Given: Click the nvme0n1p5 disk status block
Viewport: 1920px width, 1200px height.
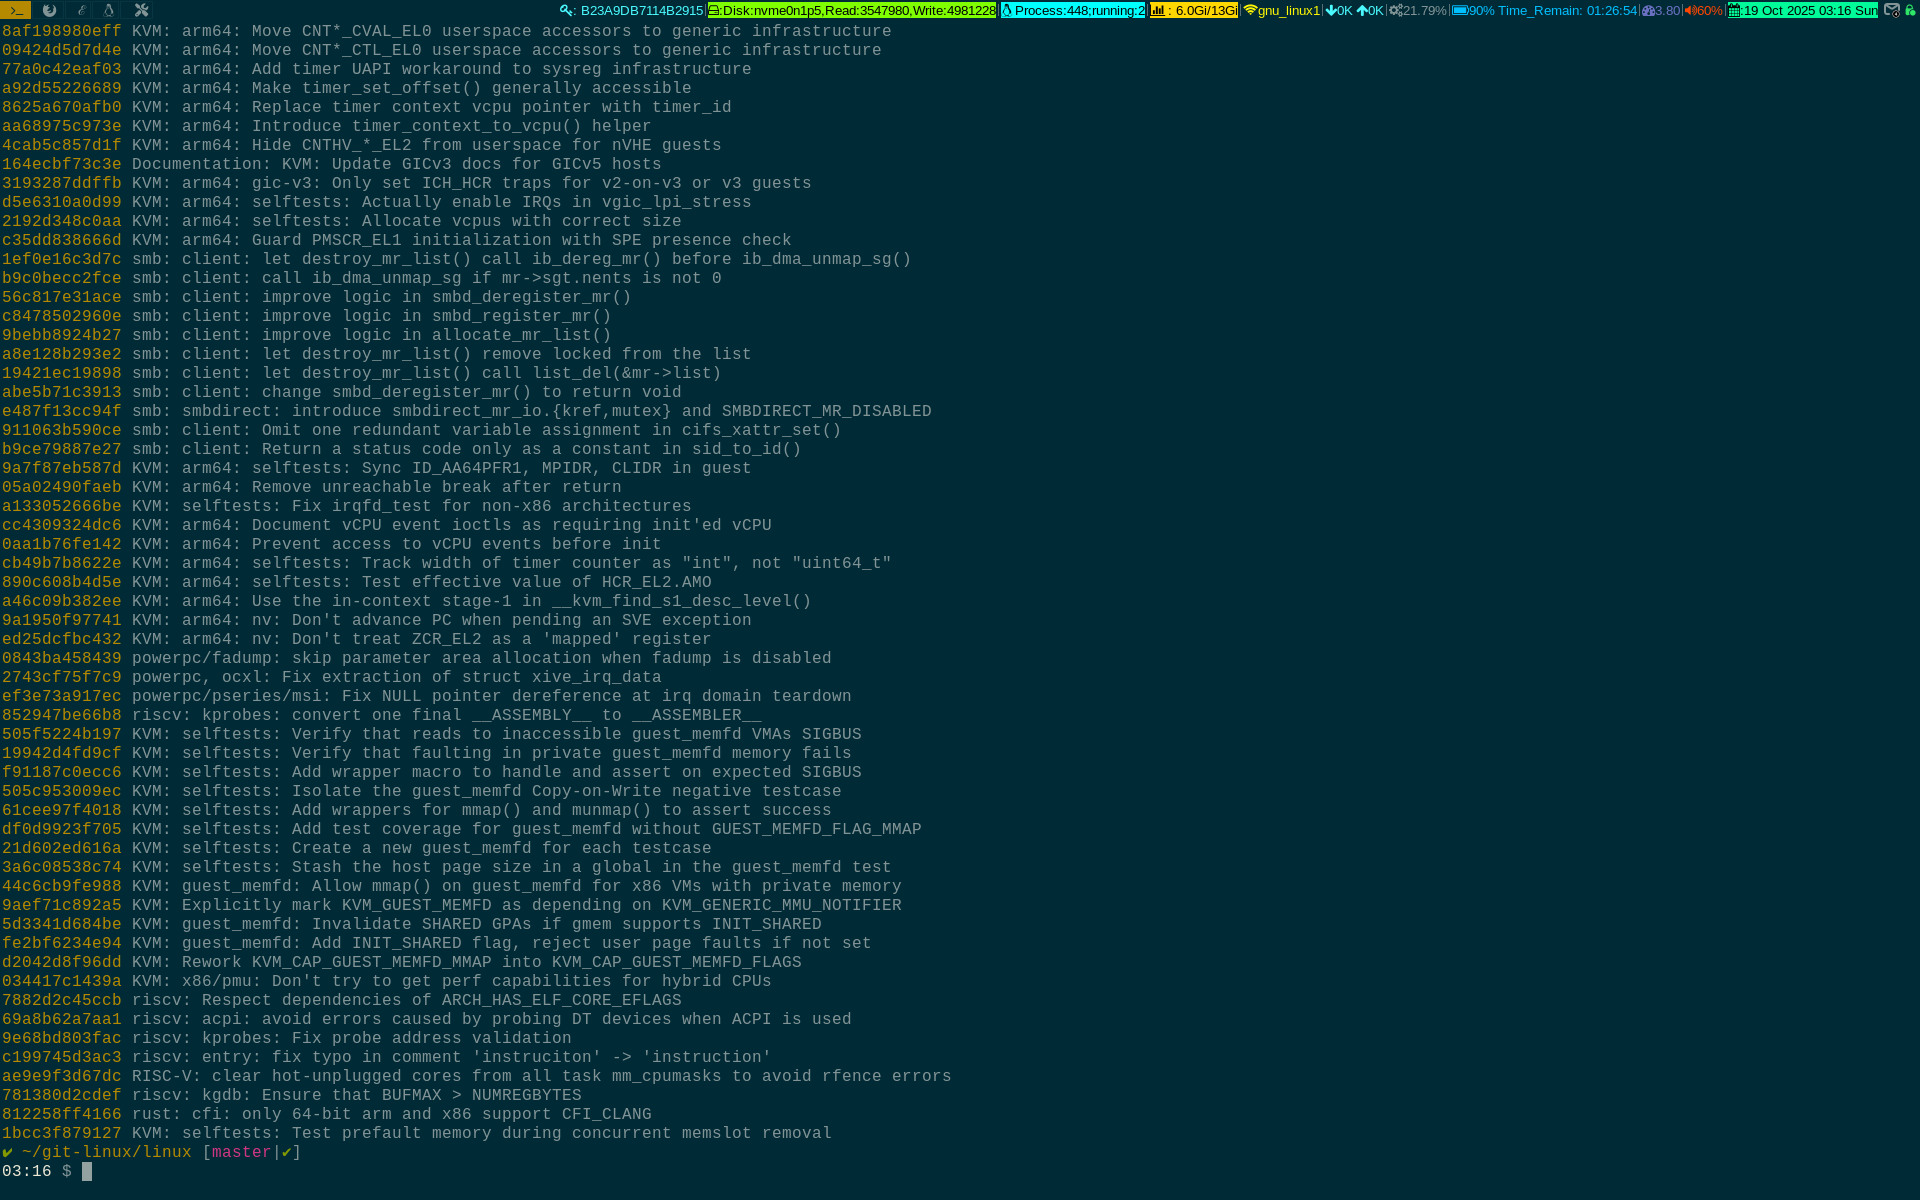Looking at the screenshot, I should [x=852, y=10].
